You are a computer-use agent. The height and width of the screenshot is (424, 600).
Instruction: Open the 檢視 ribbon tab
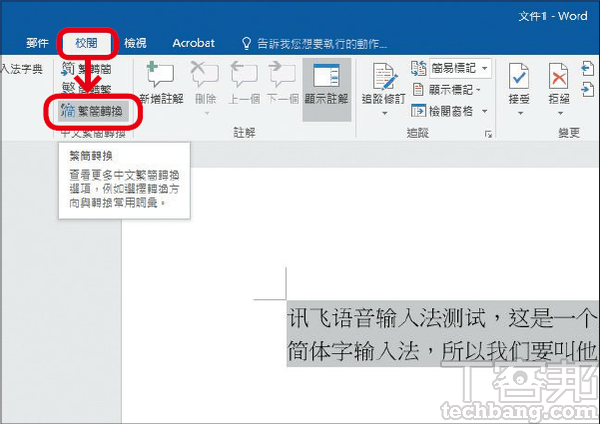(x=135, y=43)
